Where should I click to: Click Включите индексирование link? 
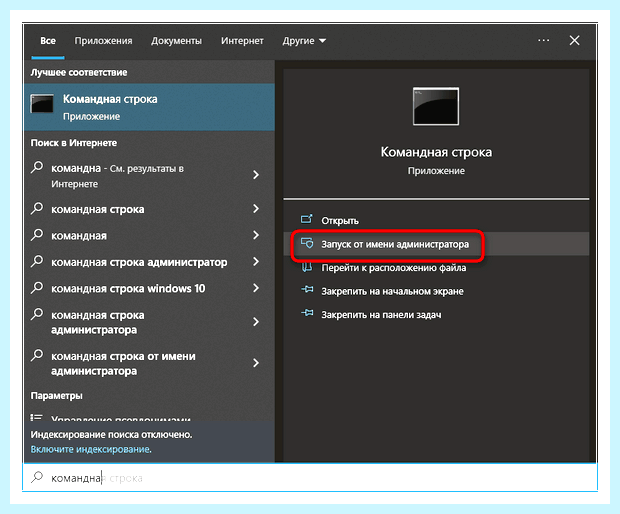(91, 449)
